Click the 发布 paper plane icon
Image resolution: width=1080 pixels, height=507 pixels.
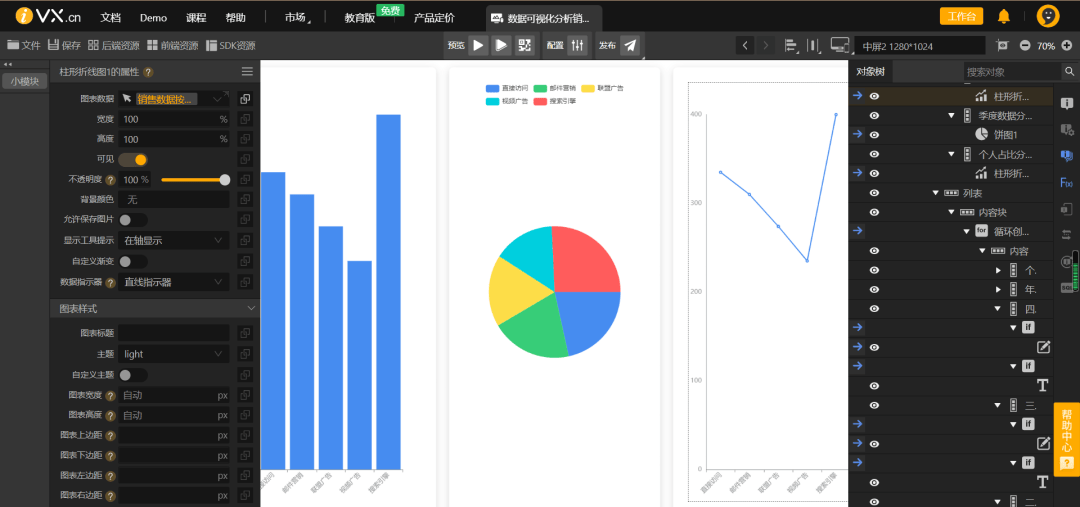click(x=629, y=45)
